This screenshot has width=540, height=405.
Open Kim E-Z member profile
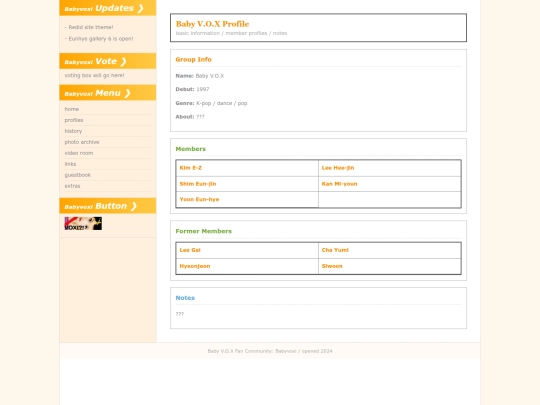(x=190, y=168)
